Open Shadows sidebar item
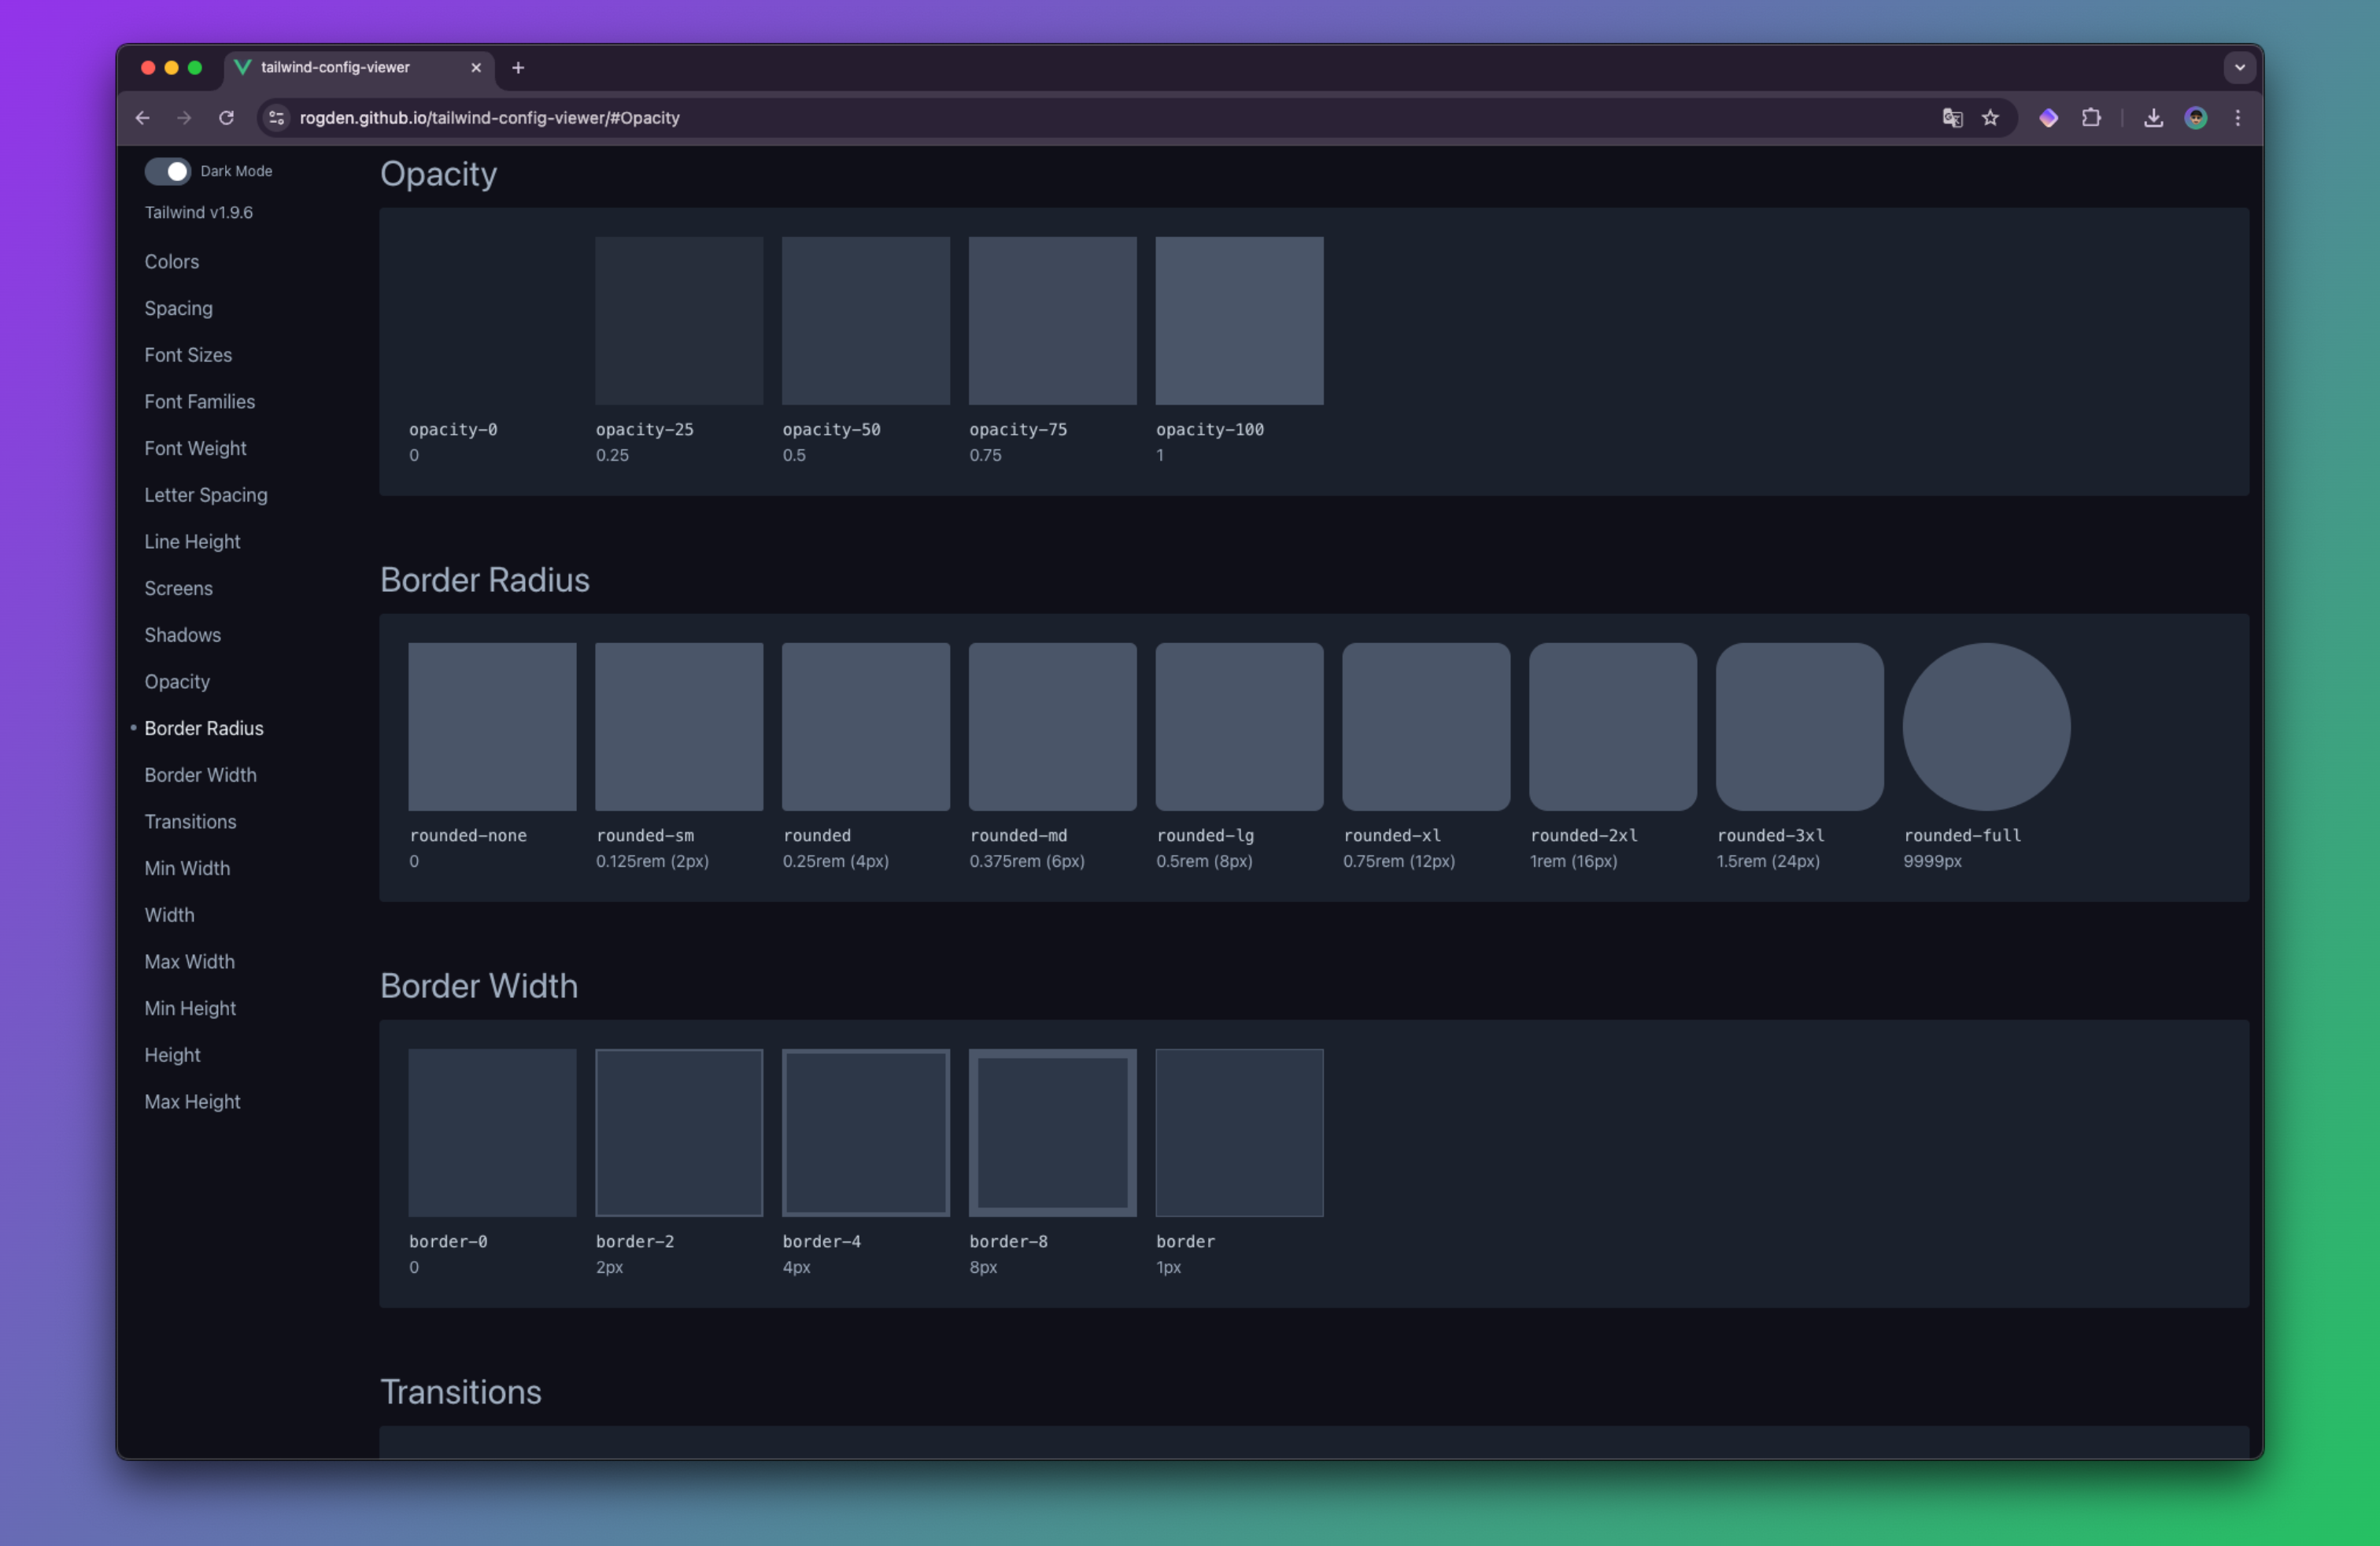The height and width of the screenshot is (1546, 2380). [182, 635]
